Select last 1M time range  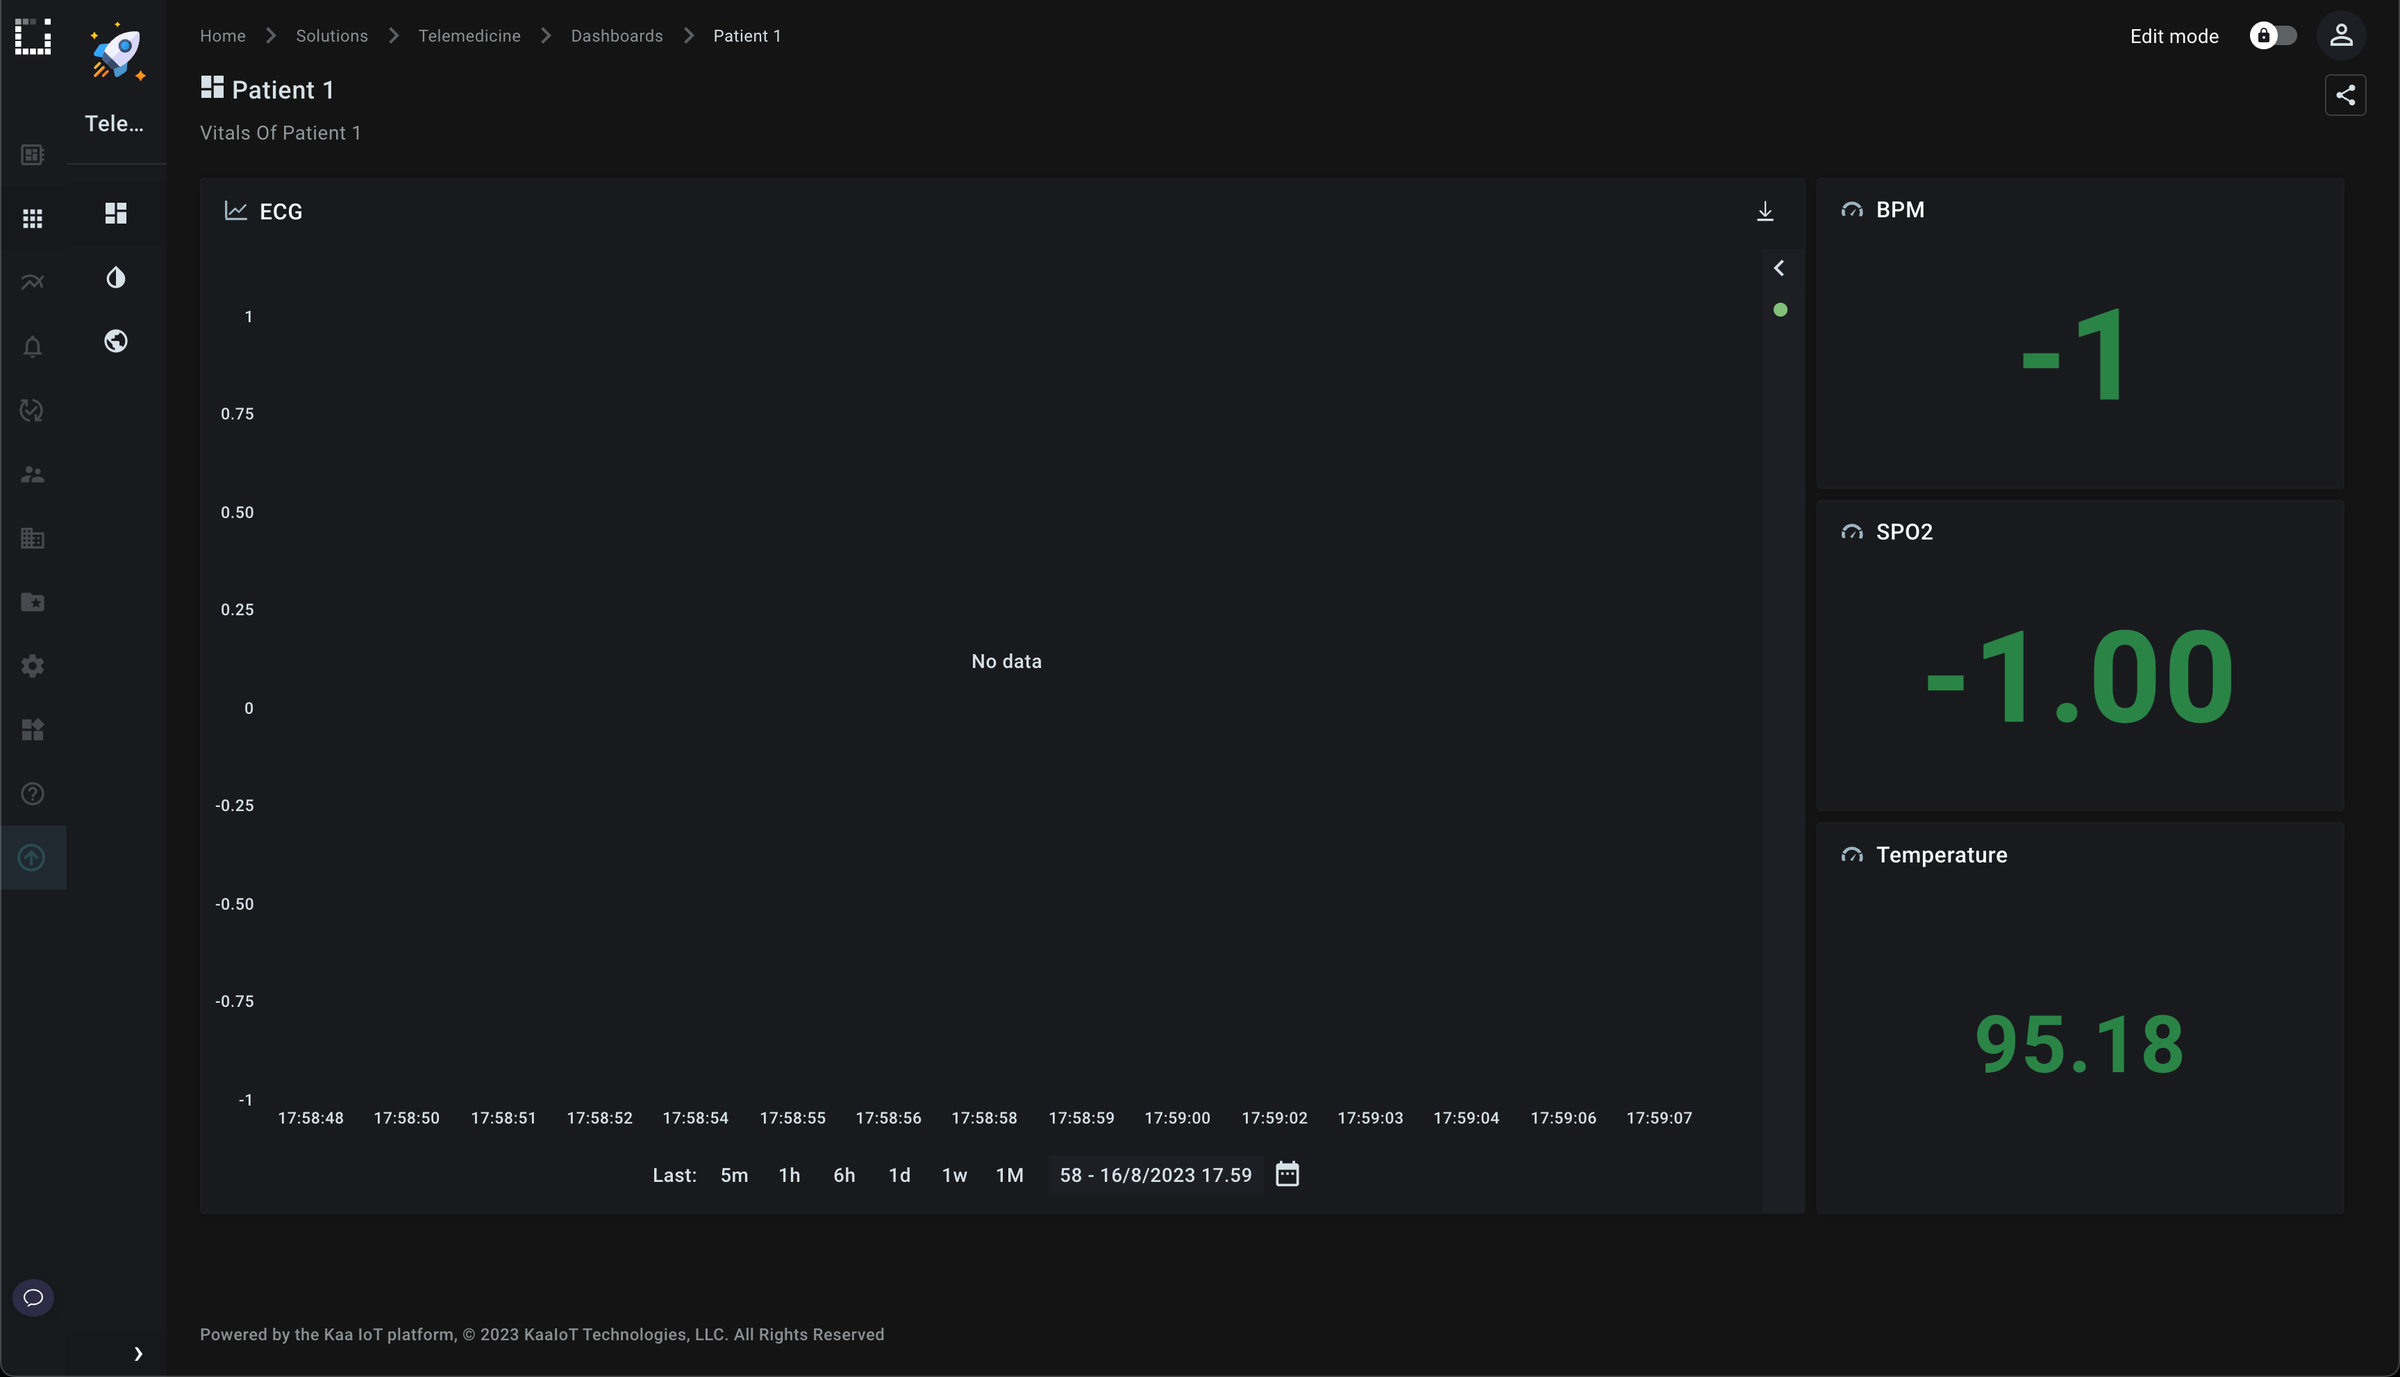[x=1010, y=1175]
